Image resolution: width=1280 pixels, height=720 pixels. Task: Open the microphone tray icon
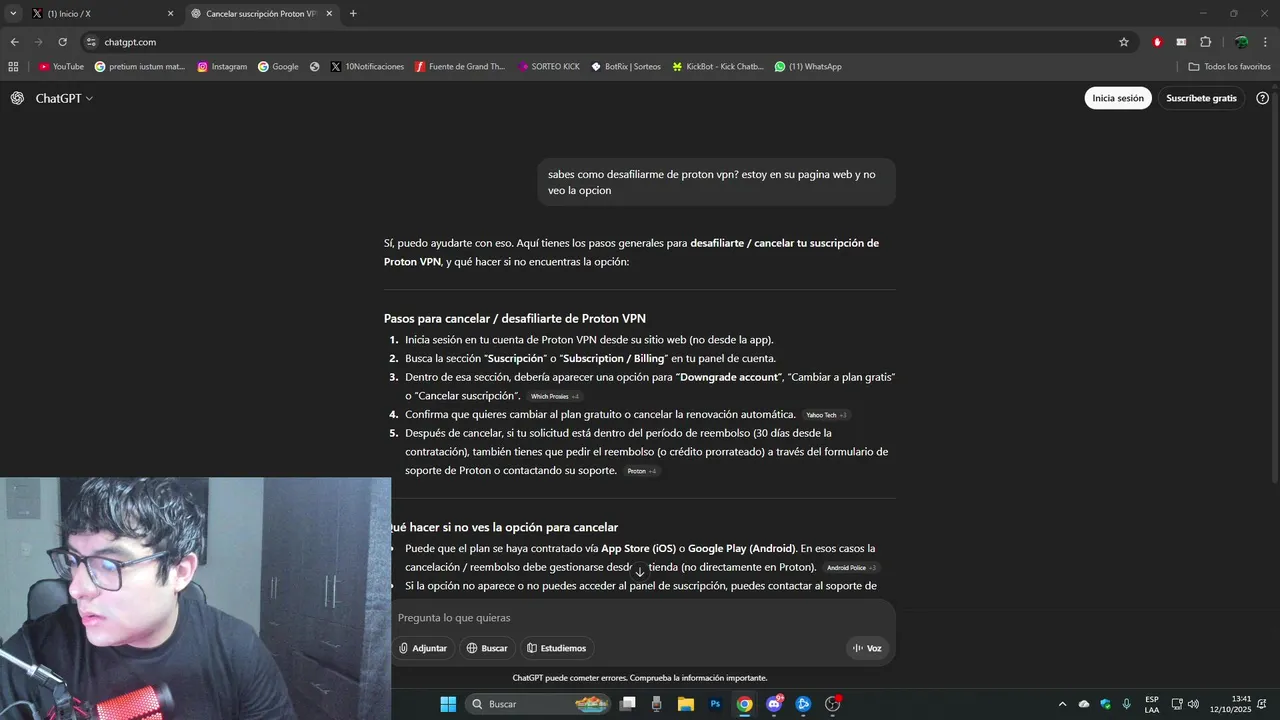[x=1127, y=704]
